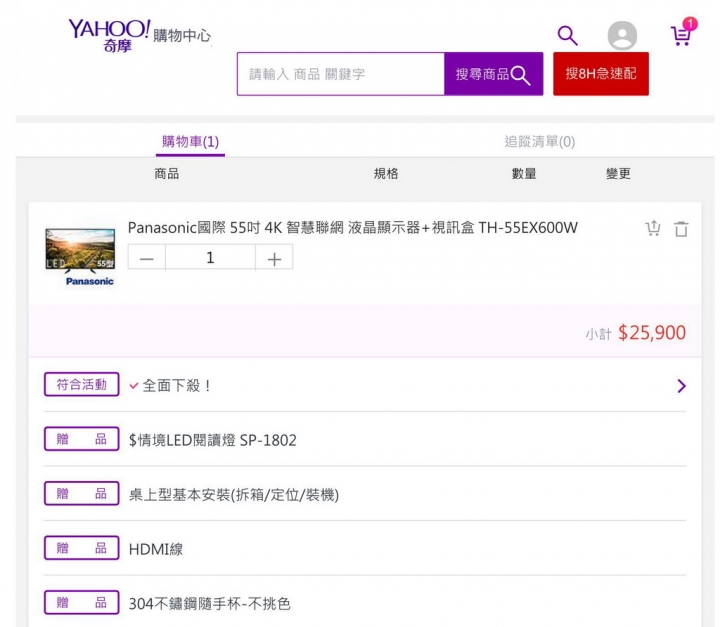The image size is (720, 627).
Task: Click the 贈品 tag beside HDMI線
Action: point(82,548)
